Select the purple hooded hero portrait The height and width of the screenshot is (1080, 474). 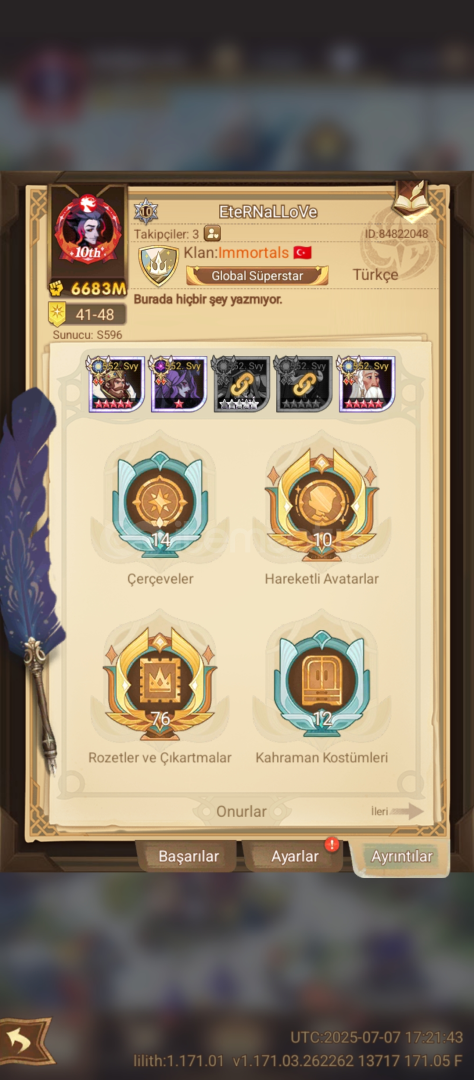pyautogui.click(x=178, y=384)
